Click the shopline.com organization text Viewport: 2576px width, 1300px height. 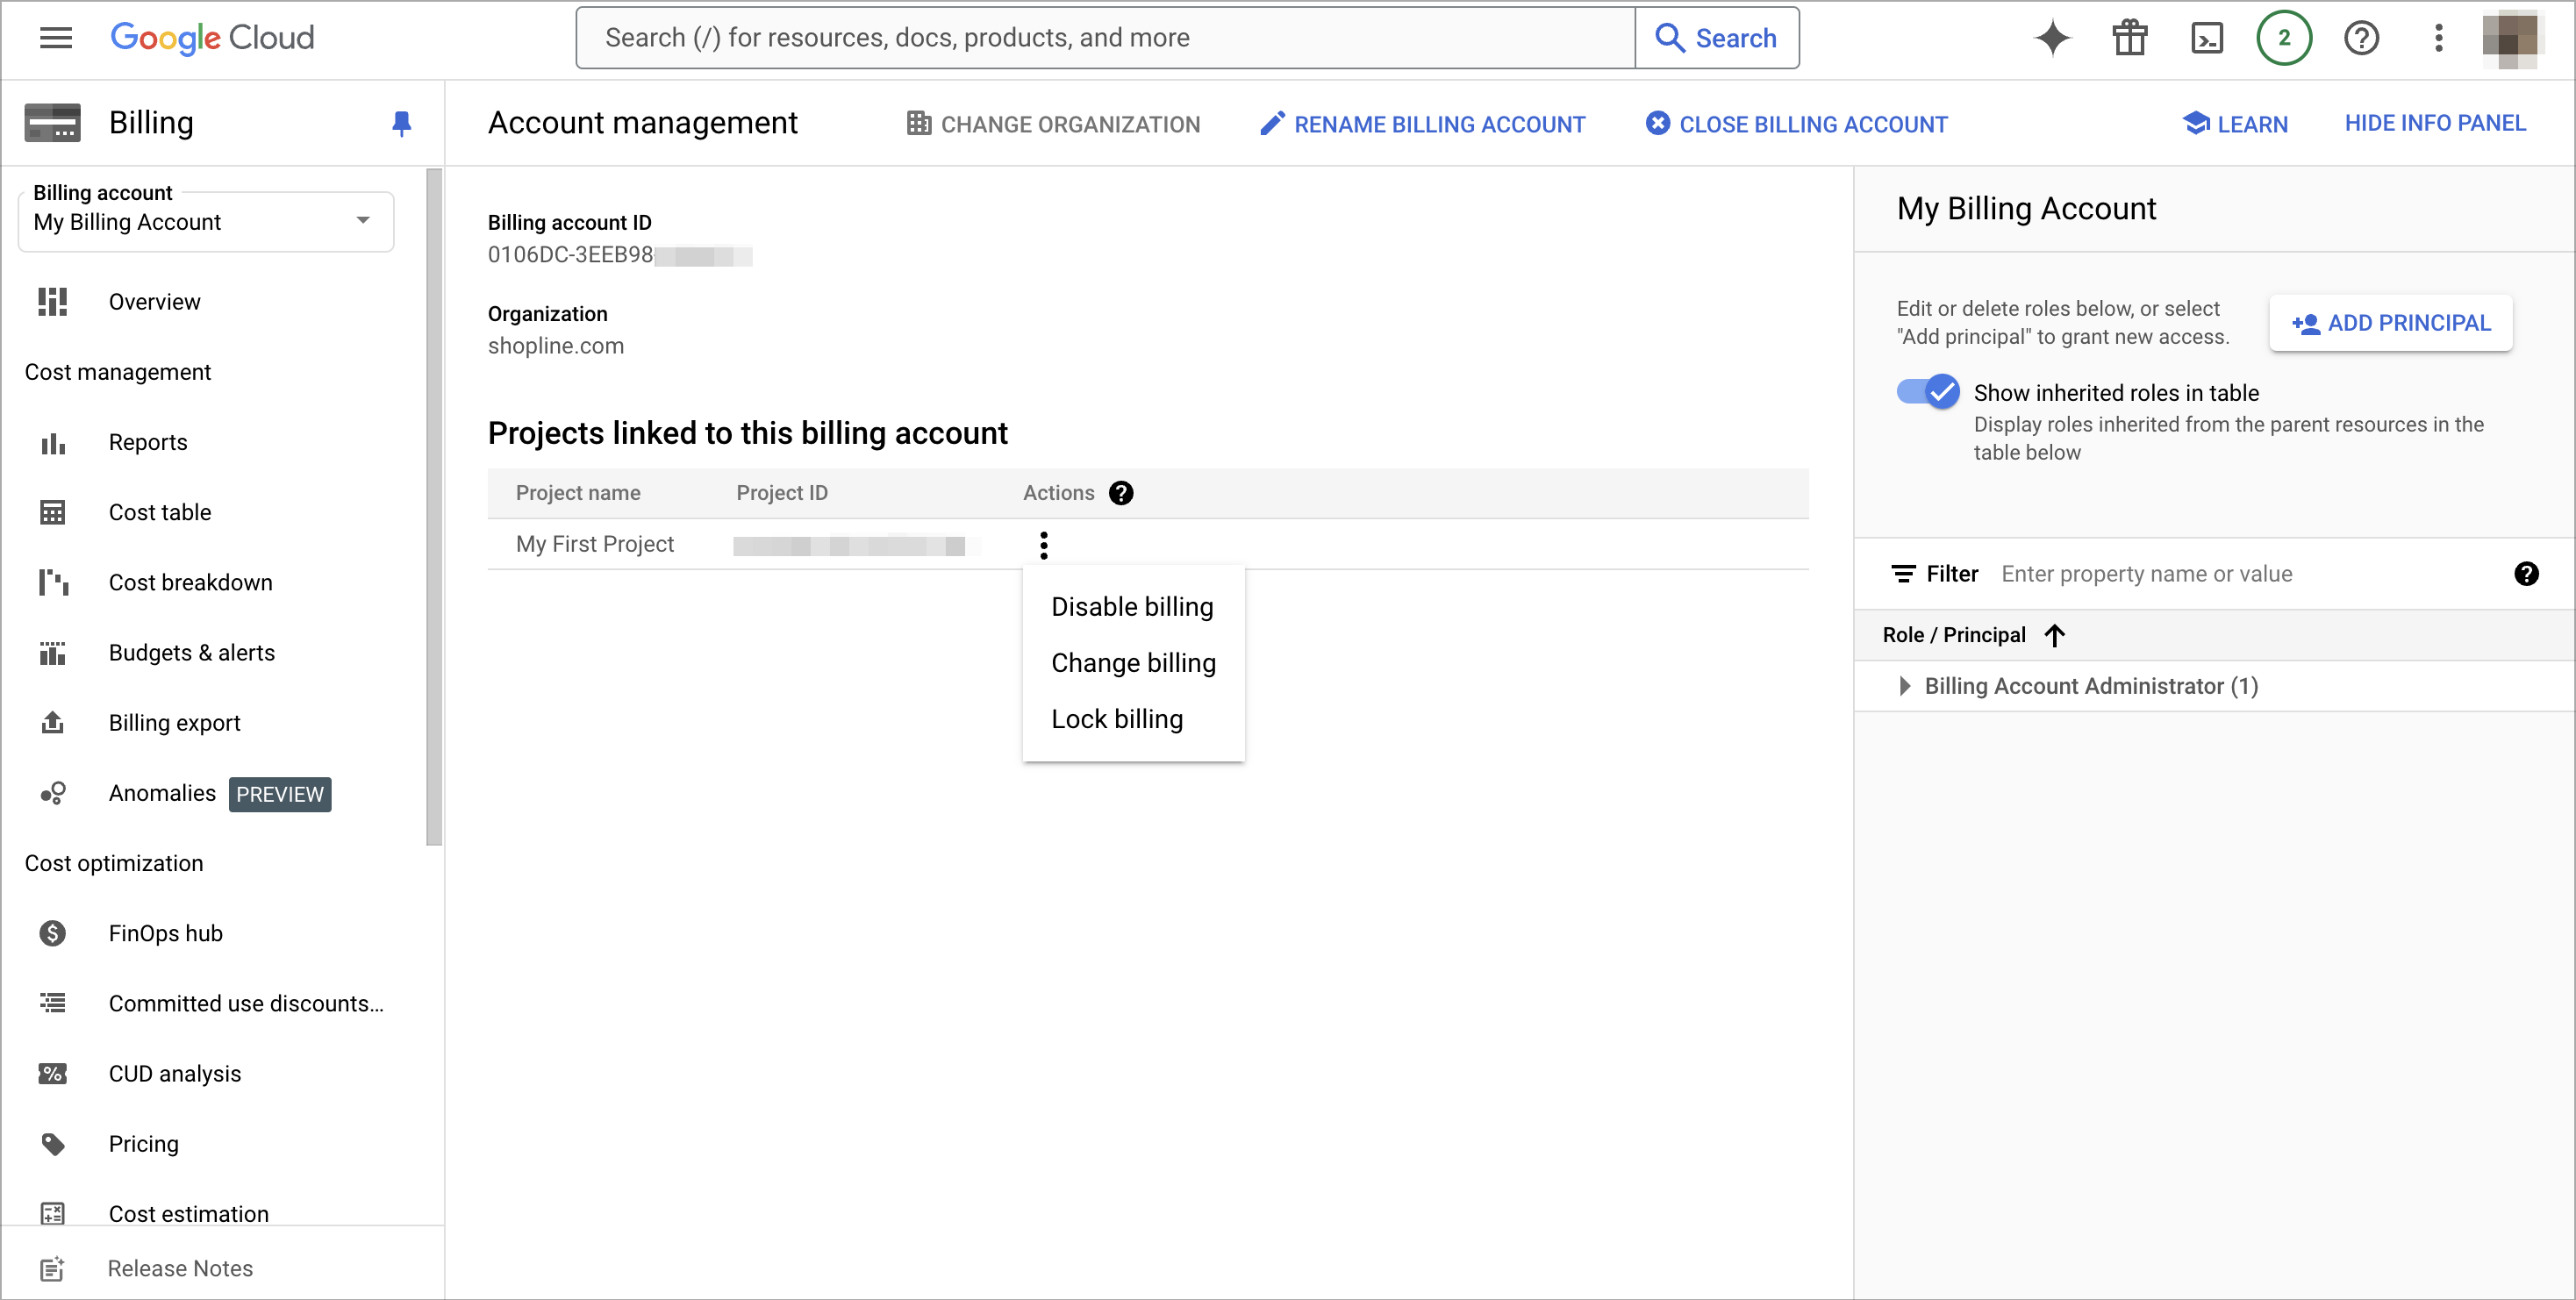[x=556, y=346]
